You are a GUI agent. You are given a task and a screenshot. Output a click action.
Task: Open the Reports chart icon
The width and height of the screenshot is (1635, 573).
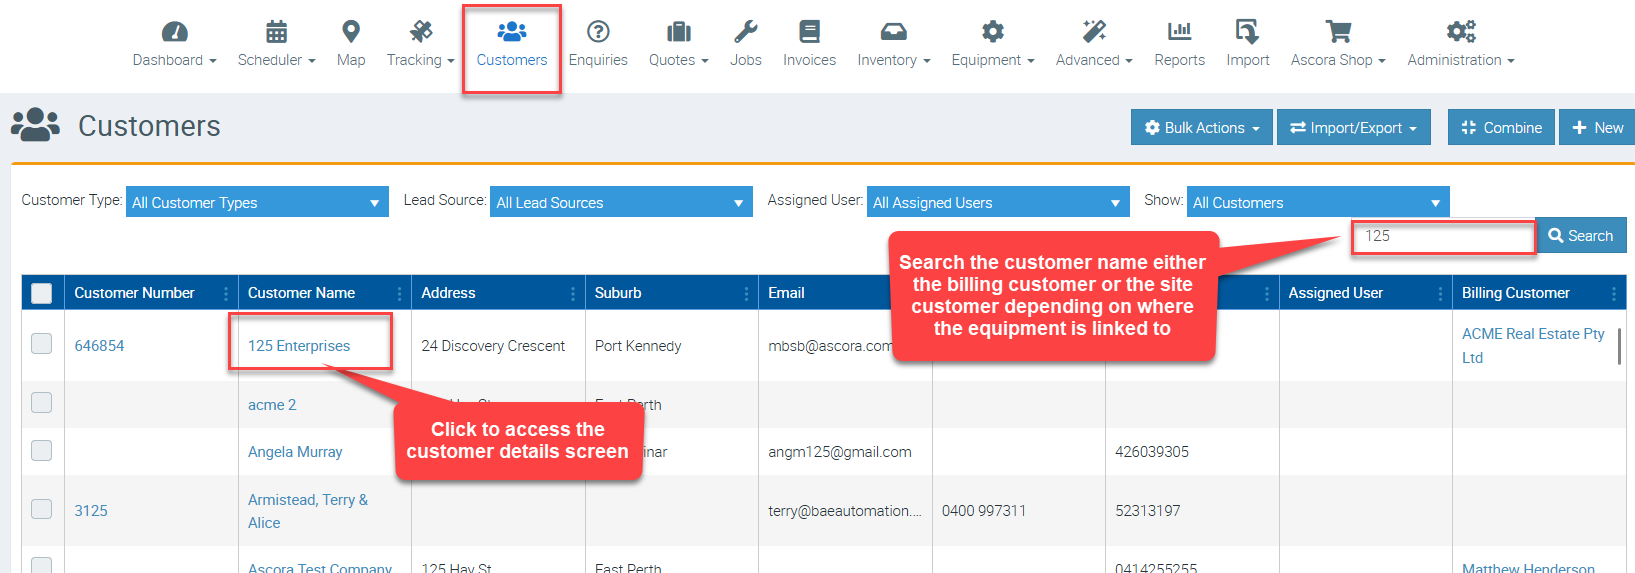(x=1179, y=32)
